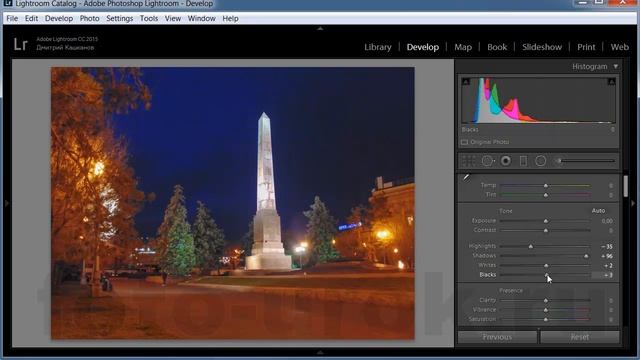Click the Histogram panel title

click(590, 66)
